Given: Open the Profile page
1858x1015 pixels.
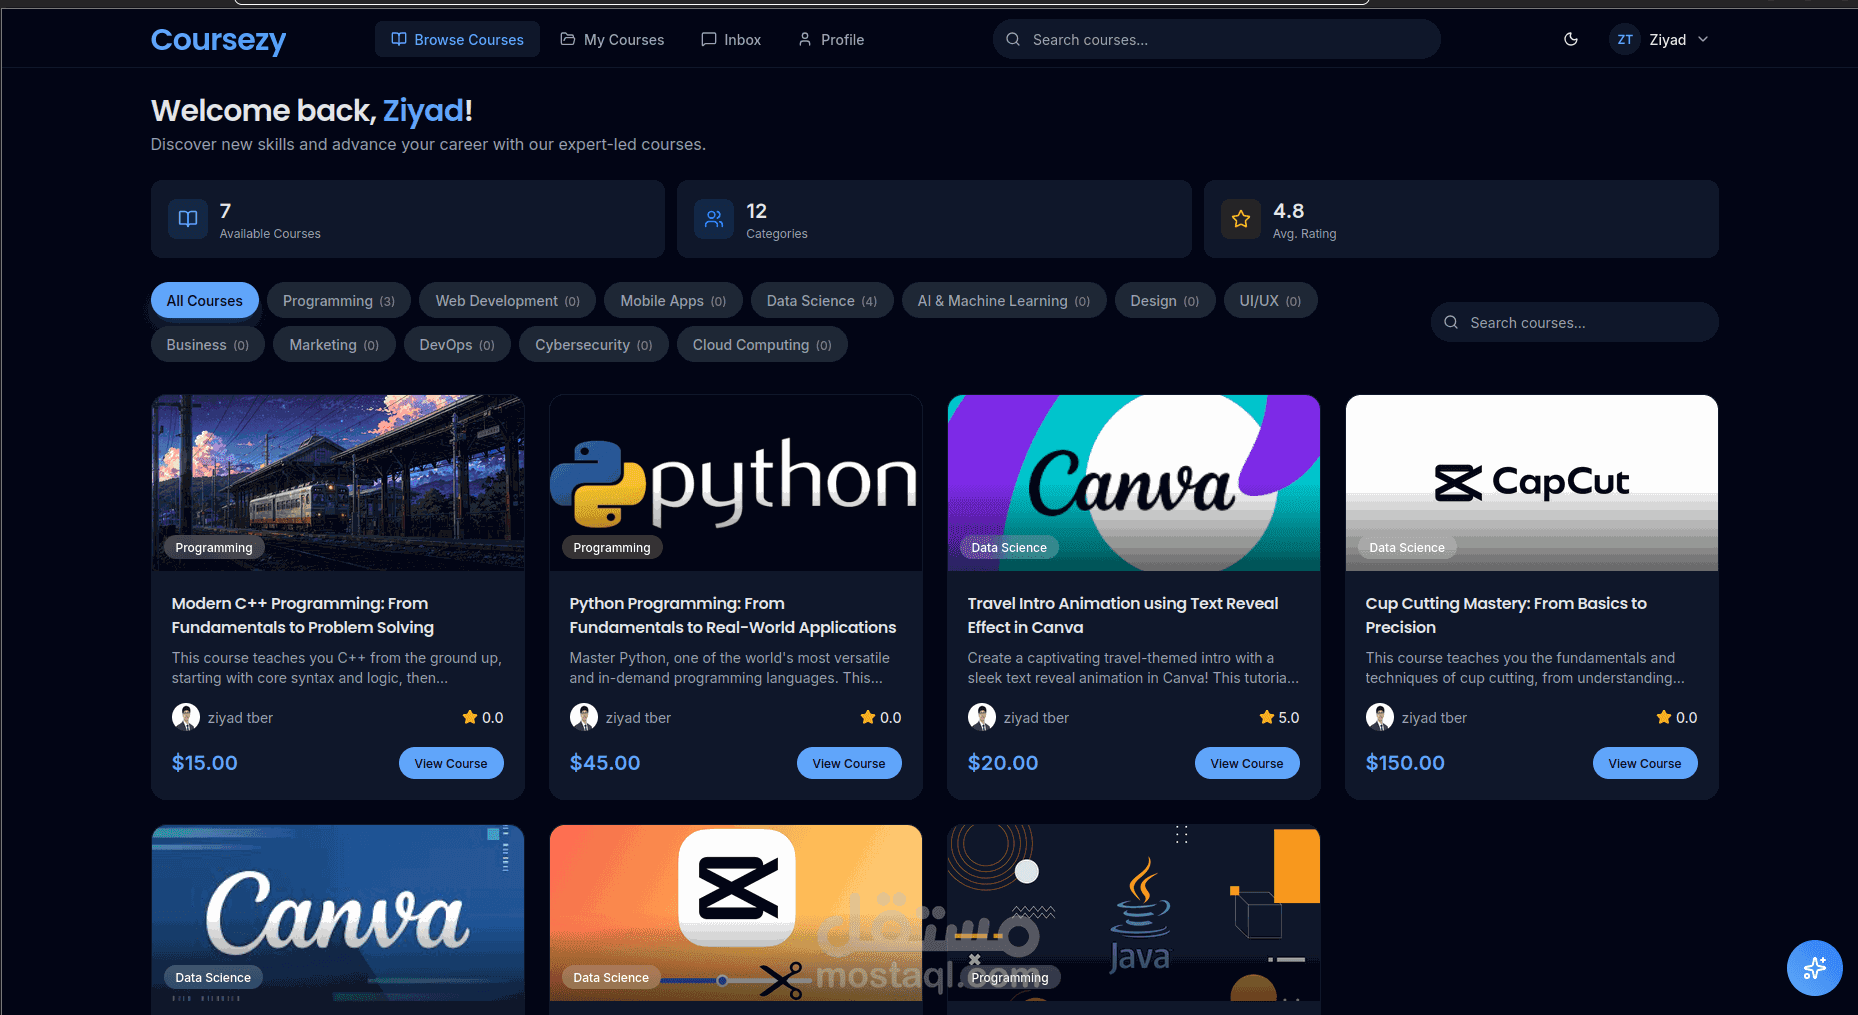Looking at the screenshot, I should pyautogui.click(x=831, y=39).
